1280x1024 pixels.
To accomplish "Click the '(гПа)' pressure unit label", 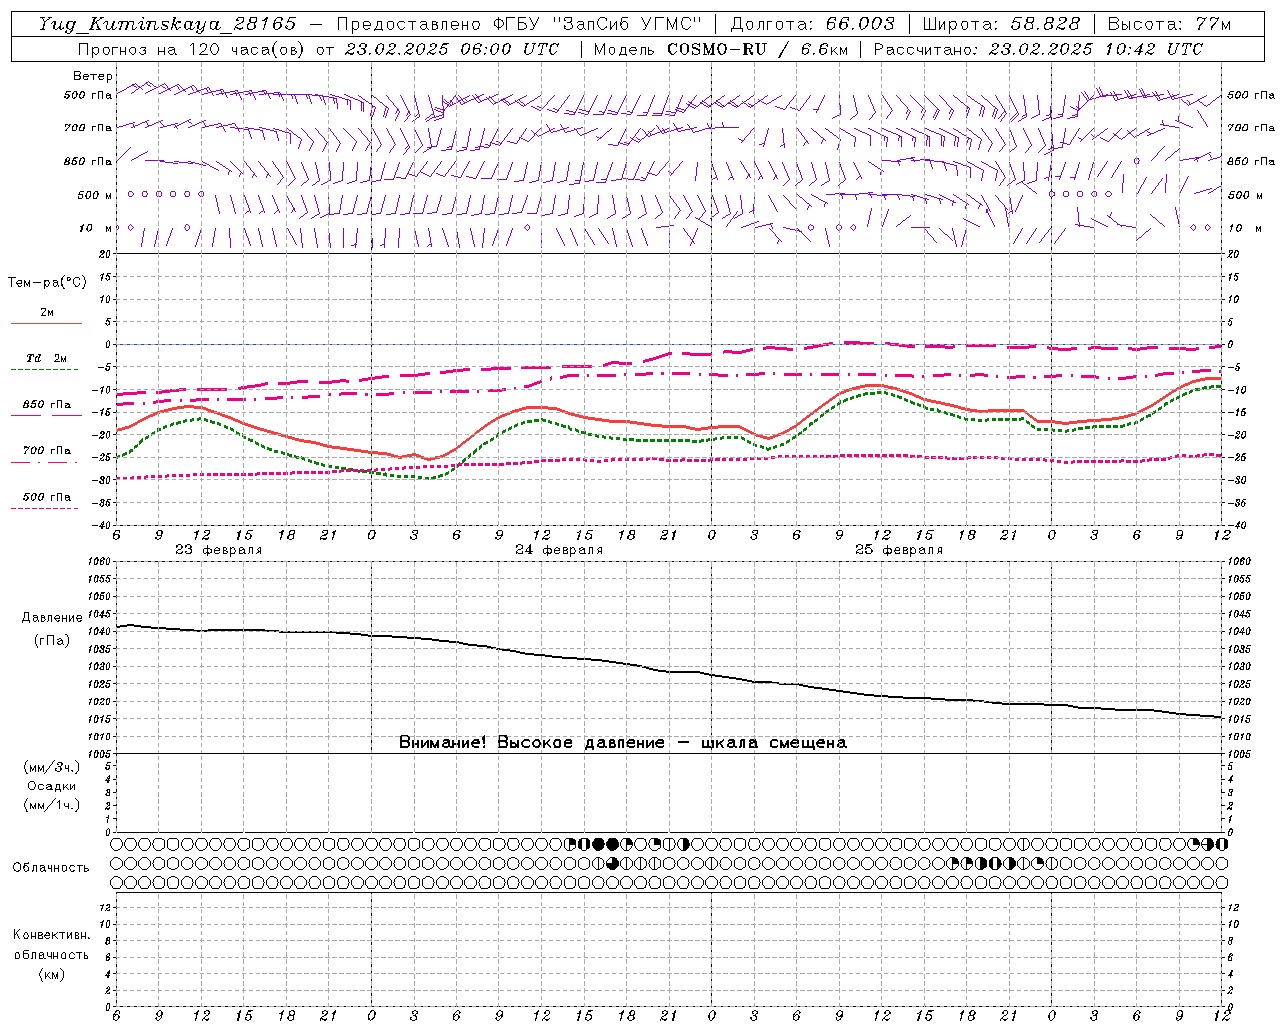I will [52, 641].
